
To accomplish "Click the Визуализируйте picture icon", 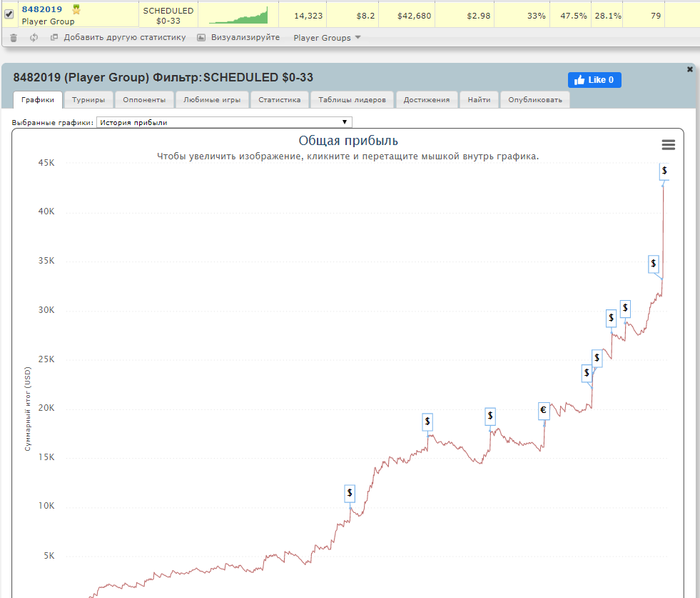I will click(x=201, y=37).
